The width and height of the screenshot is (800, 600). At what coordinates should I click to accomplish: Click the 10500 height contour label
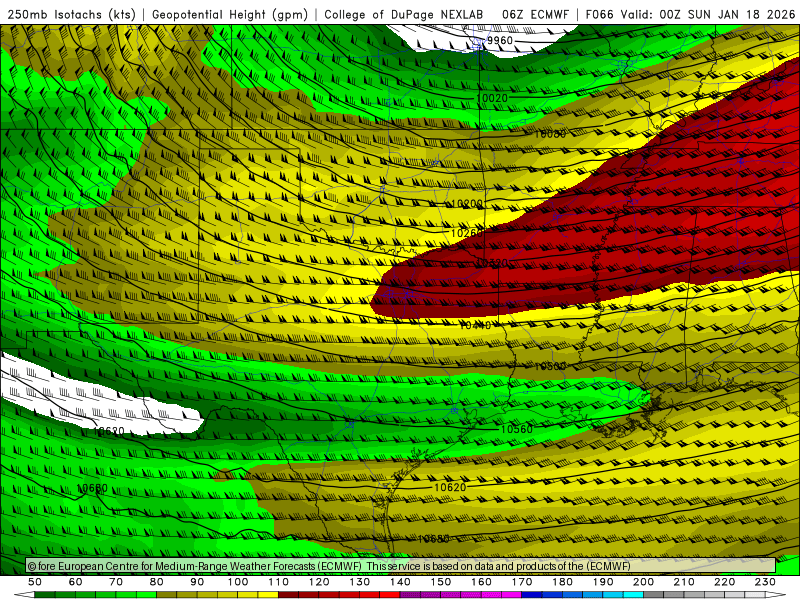tap(550, 367)
